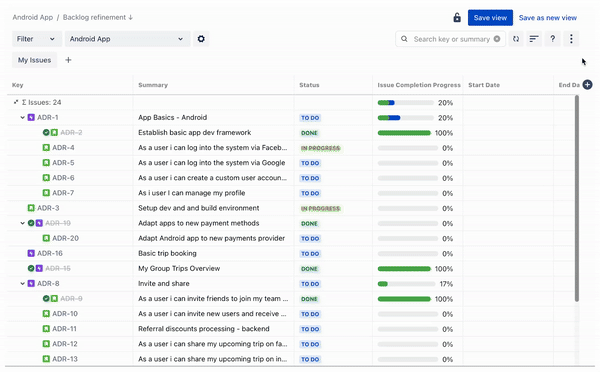600x372 pixels.
Task: Click the lock icon beside Save view
Action: pos(457,18)
